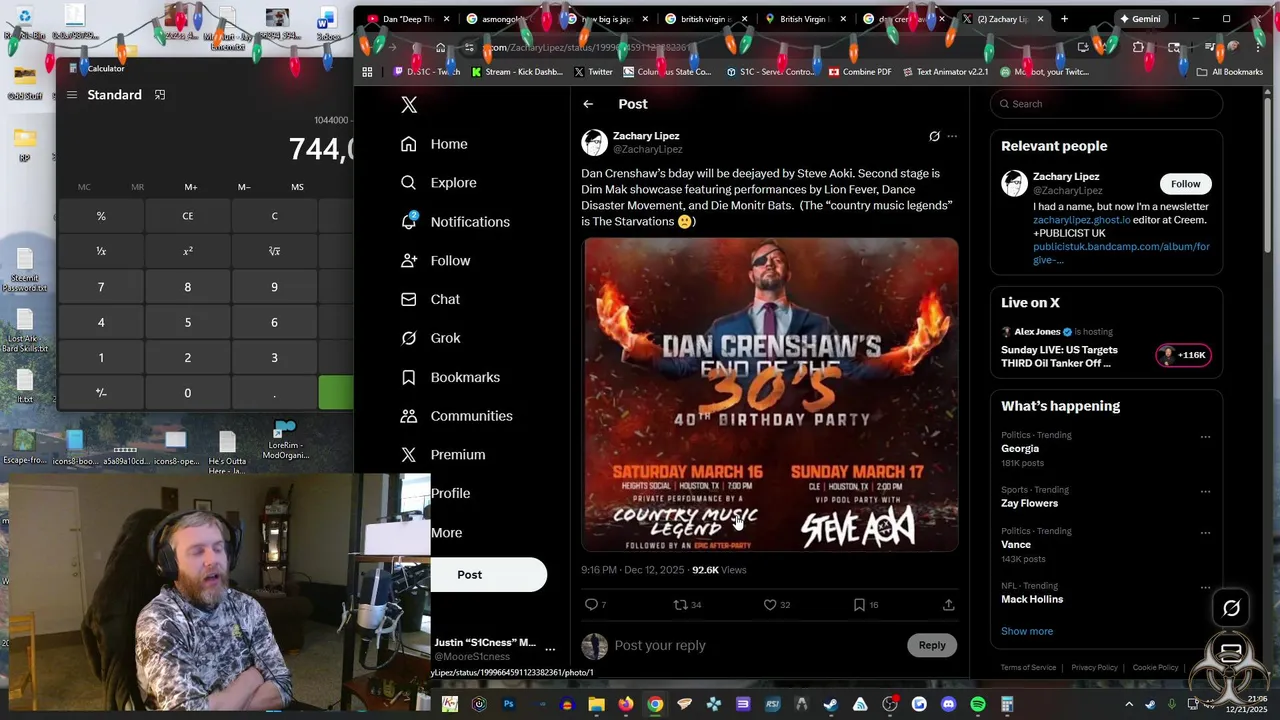Open More options for Vance trend
The height and width of the screenshot is (720, 1280).
(x=1205, y=533)
